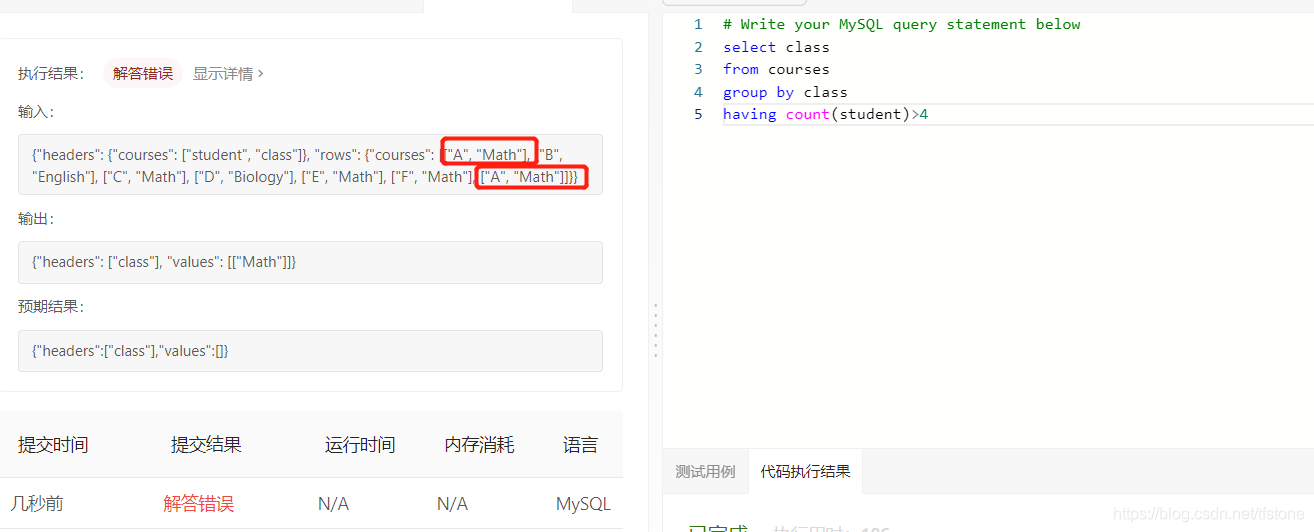Viewport: 1314px width, 532px height.
Task: Switch to the 代码执行结果 tab
Action: (805, 471)
